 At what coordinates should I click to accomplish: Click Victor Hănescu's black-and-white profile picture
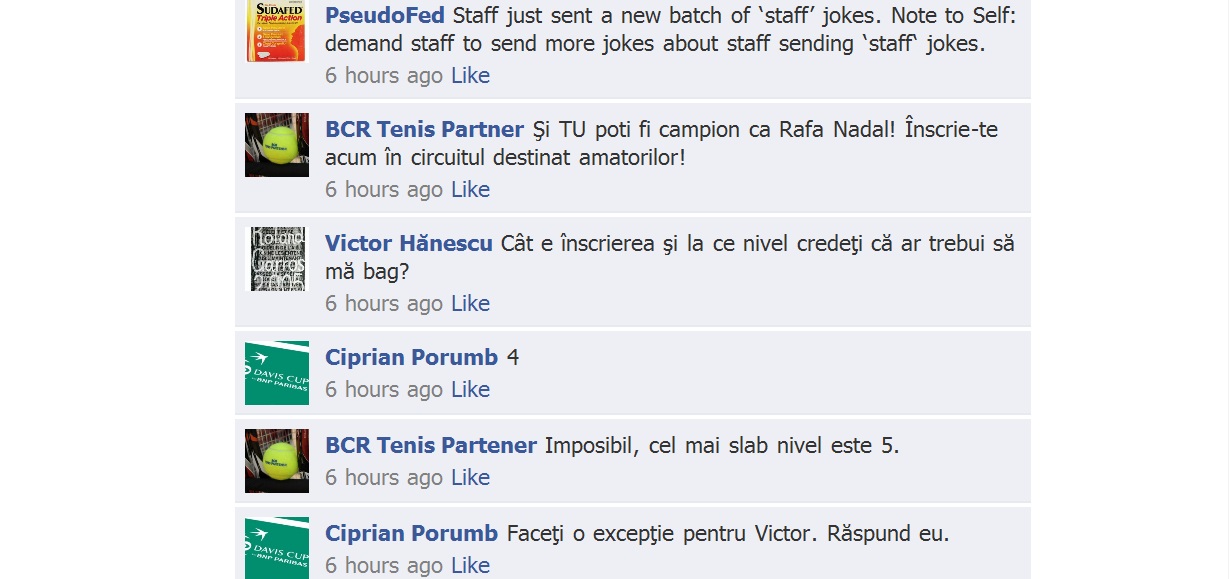(277, 259)
